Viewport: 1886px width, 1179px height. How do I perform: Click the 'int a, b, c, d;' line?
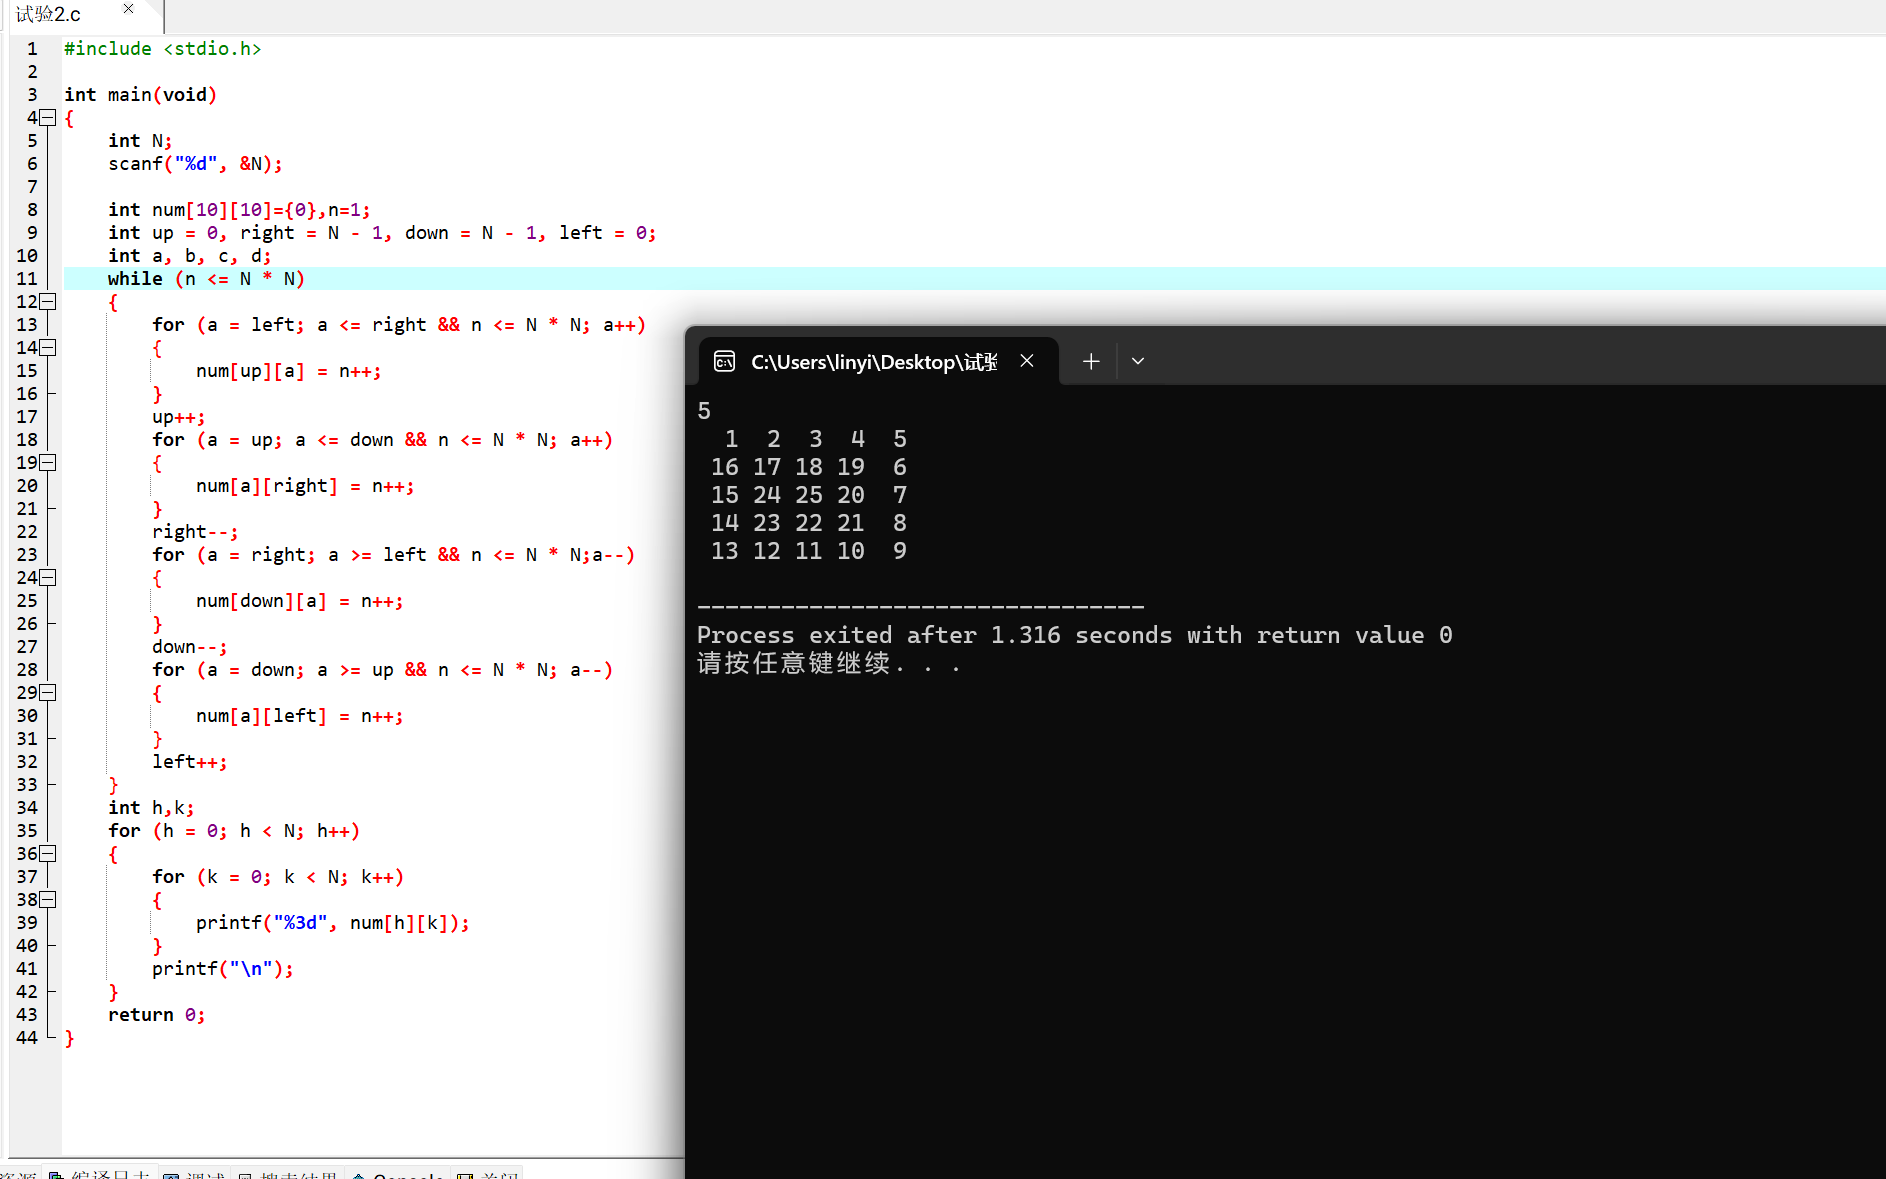189,255
